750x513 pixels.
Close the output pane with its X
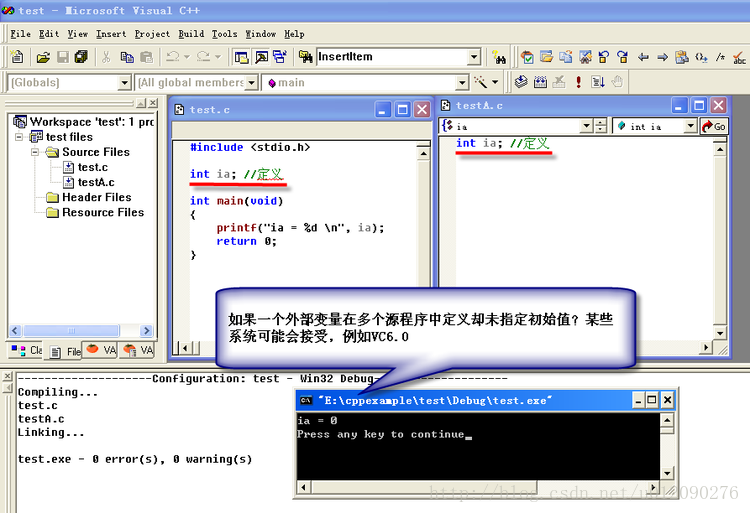(7, 376)
